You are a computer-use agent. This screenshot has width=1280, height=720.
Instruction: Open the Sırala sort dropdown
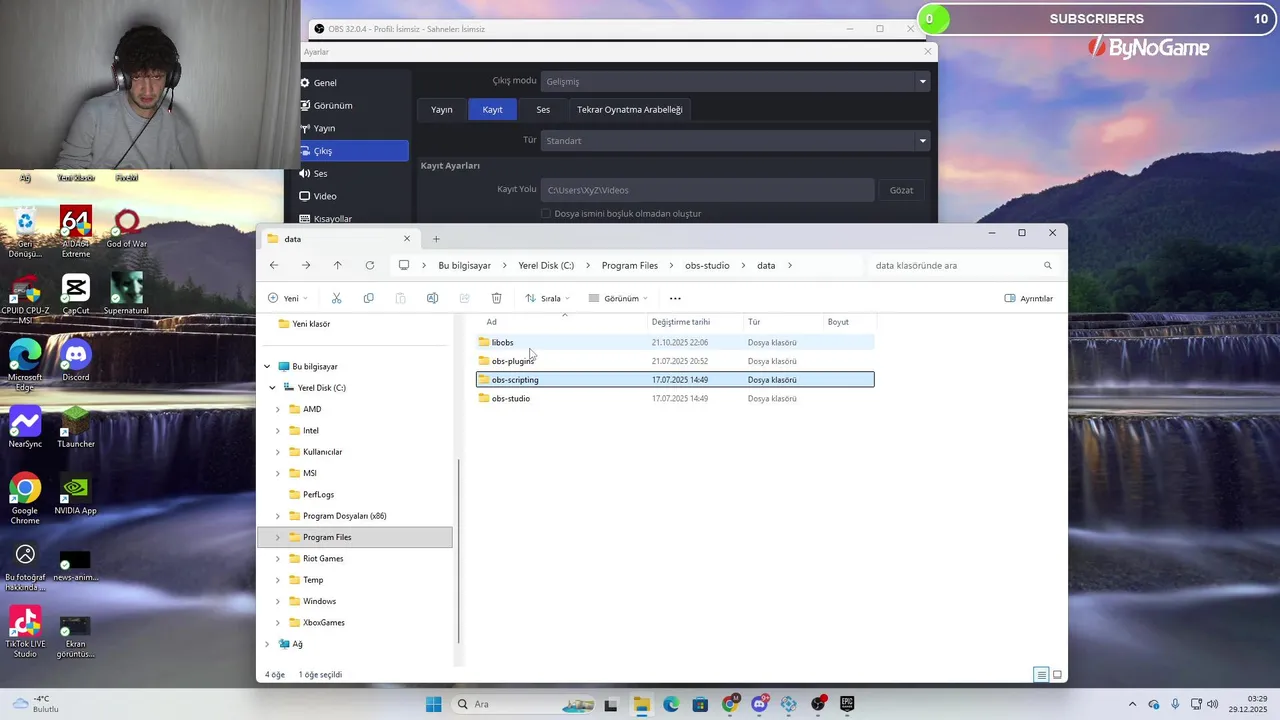(x=548, y=298)
